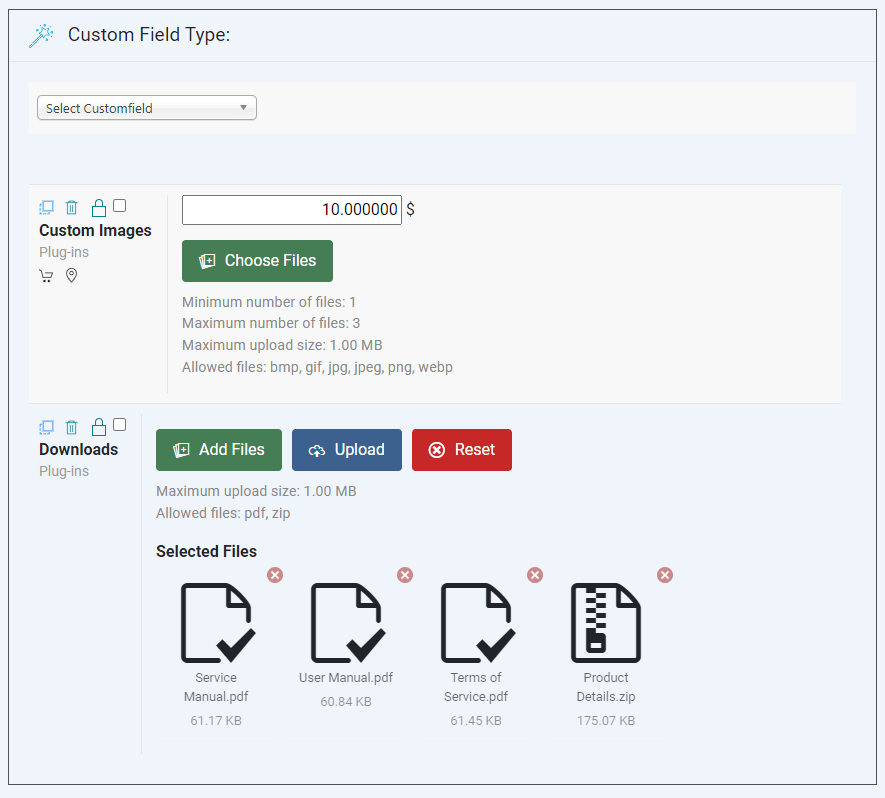Select the User Manual.pdf file icon

pyautogui.click(x=347, y=622)
